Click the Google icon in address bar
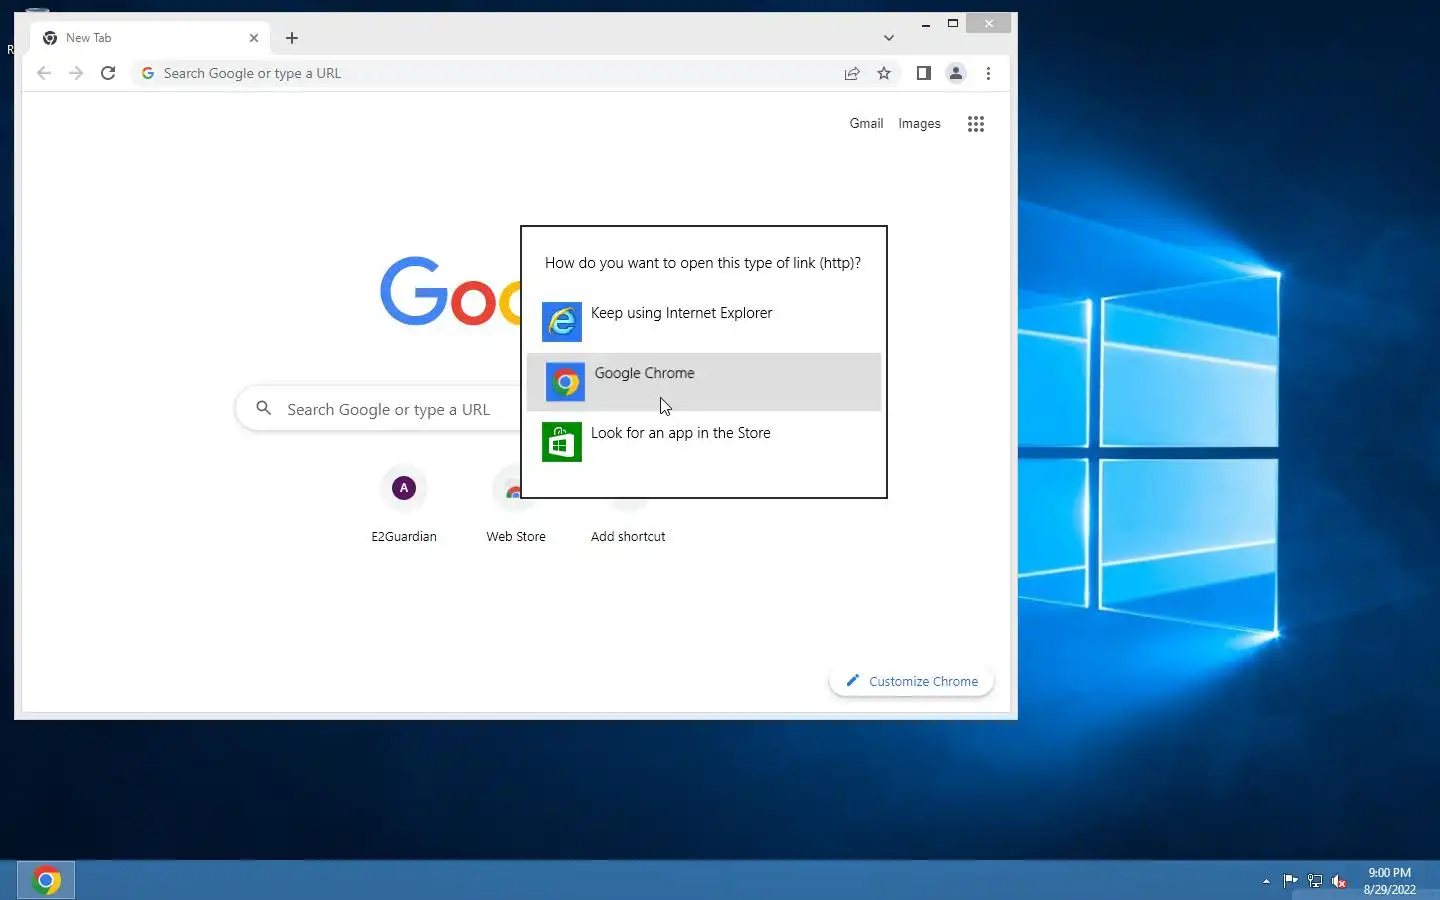Screen dimensions: 1440x900 [148, 73]
